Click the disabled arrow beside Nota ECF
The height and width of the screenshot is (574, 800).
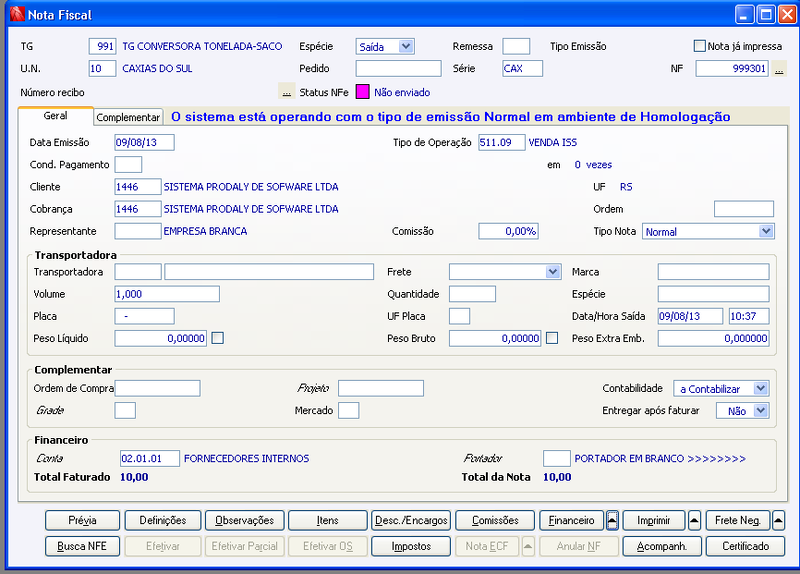(x=528, y=546)
